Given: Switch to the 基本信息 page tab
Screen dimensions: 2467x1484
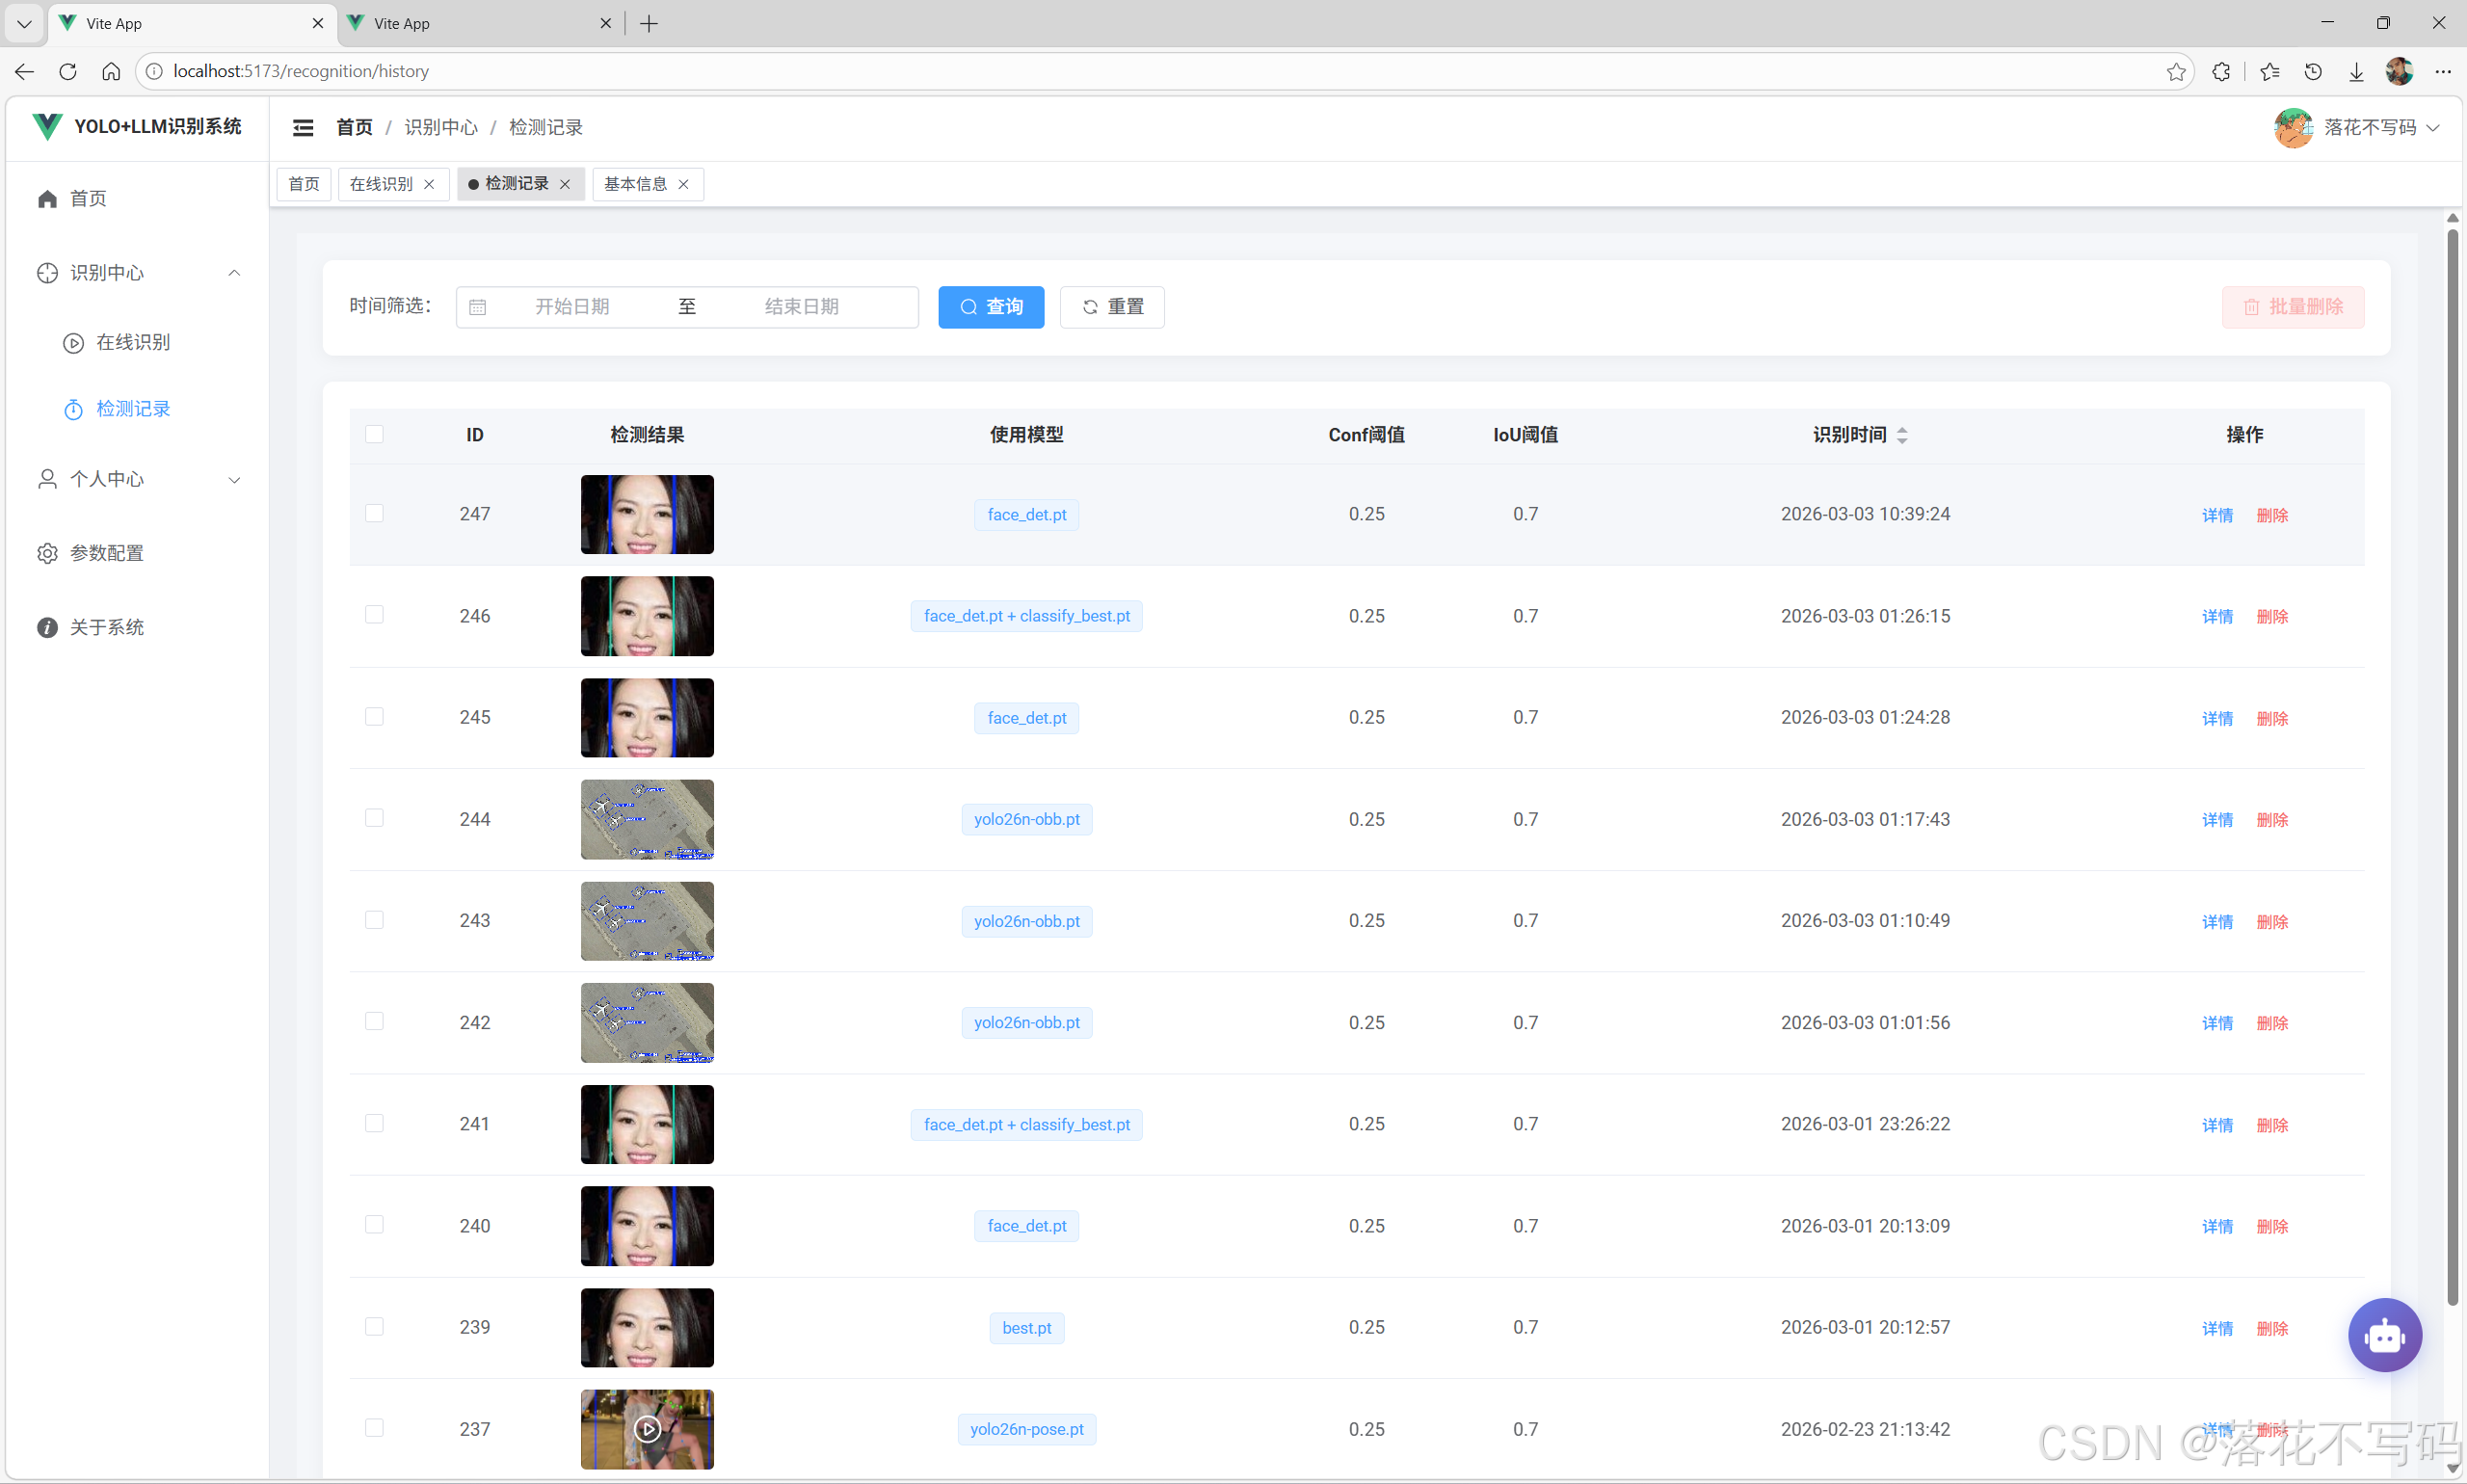Looking at the screenshot, I should (x=635, y=184).
